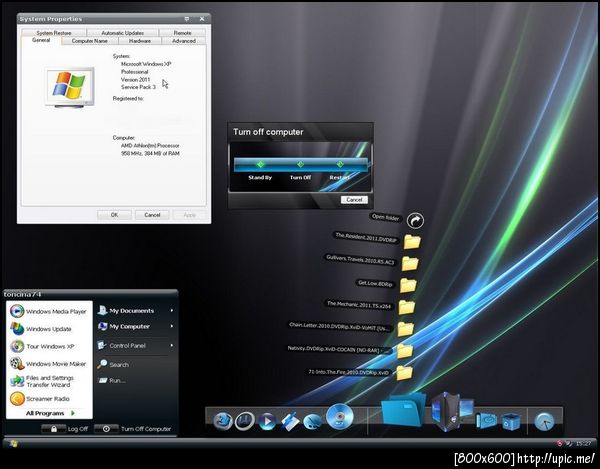The width and height of the screenshot is (600, 469).
Task: Click OK in System Properties
Action: tap(114, 215)
